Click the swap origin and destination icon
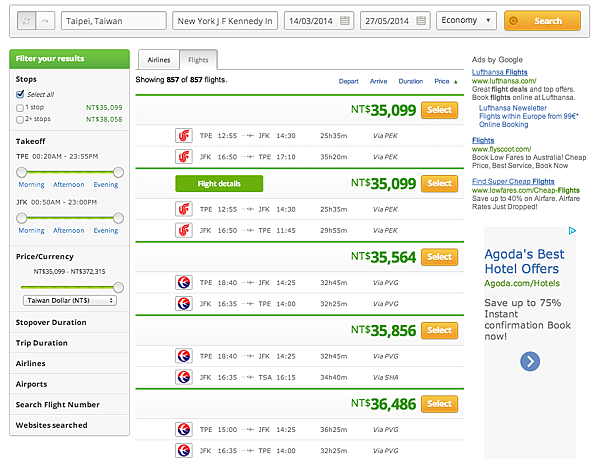Image resolution: width=600 pixels, height=459 pixels. pyautogui.click(x=27, y=21)
